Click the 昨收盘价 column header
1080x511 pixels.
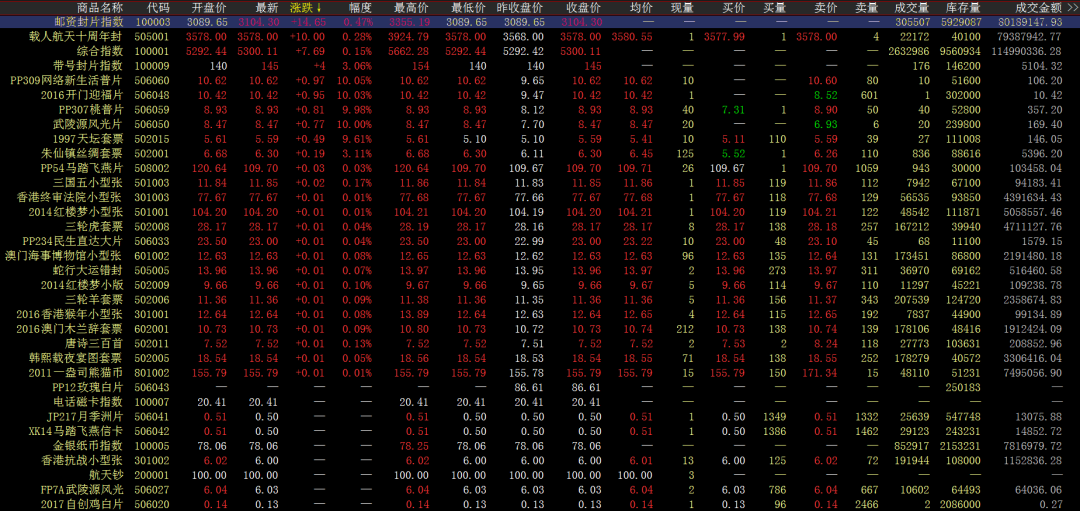[519, 8]
